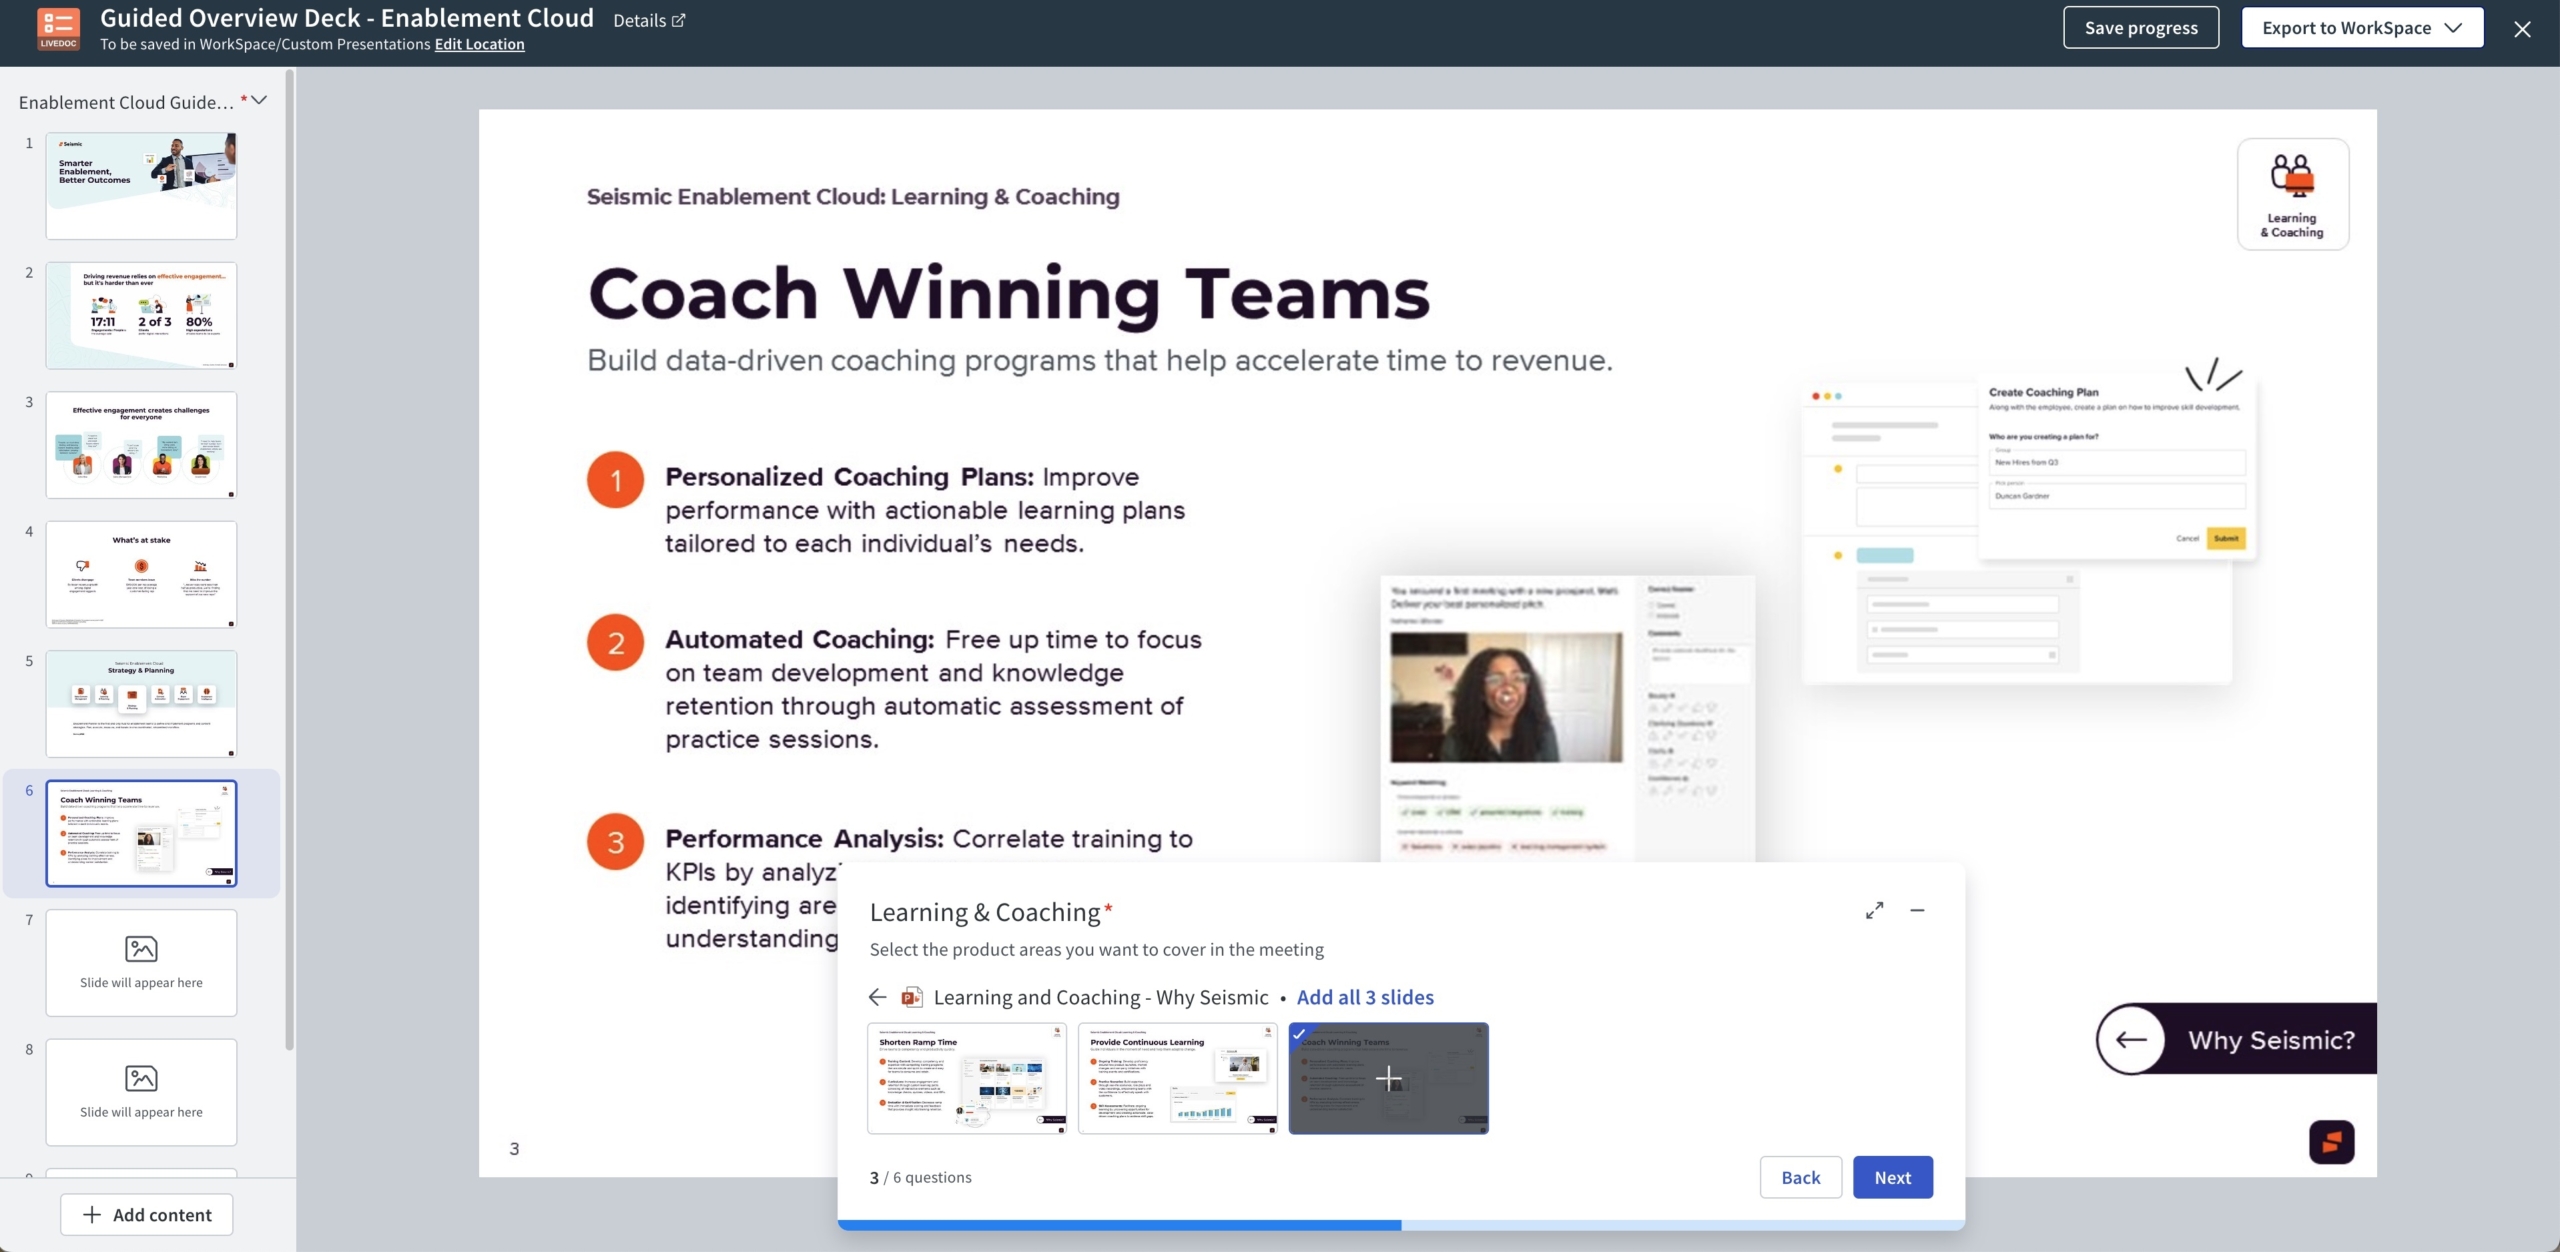Click the Coach Winning Teams slide title
The image size is (2560, 1252).
[x=1009, y=294]
